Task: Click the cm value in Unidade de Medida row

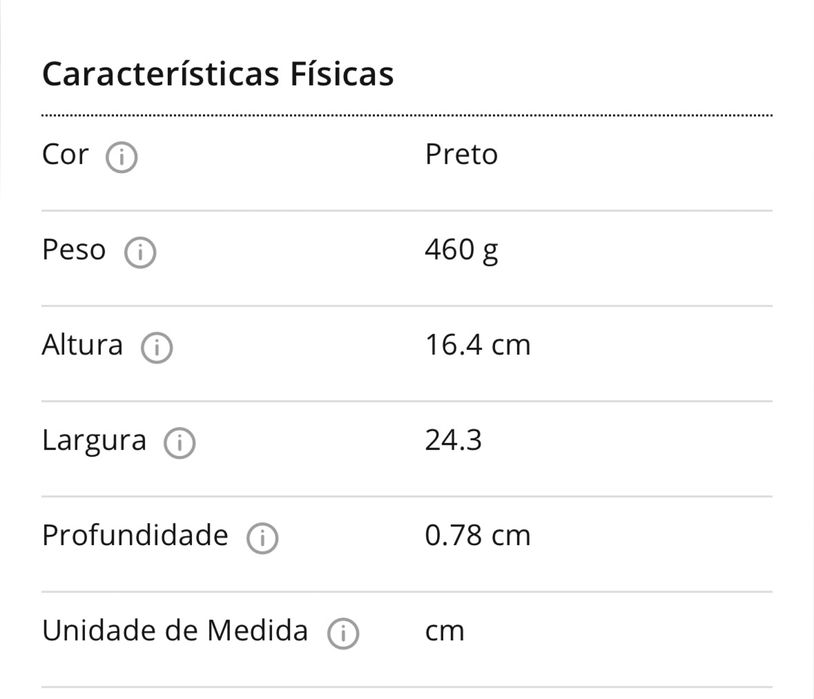Action: click(x=444, y=631)
